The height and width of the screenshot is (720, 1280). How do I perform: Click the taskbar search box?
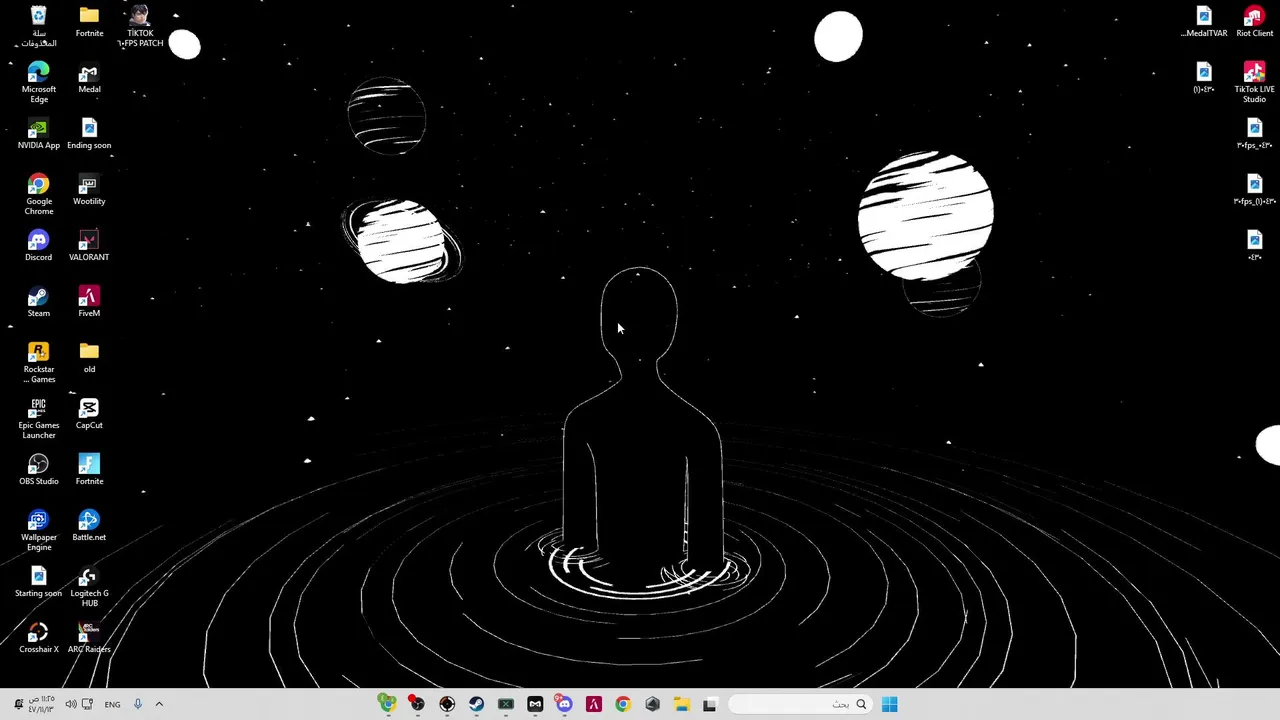[798, 704]
